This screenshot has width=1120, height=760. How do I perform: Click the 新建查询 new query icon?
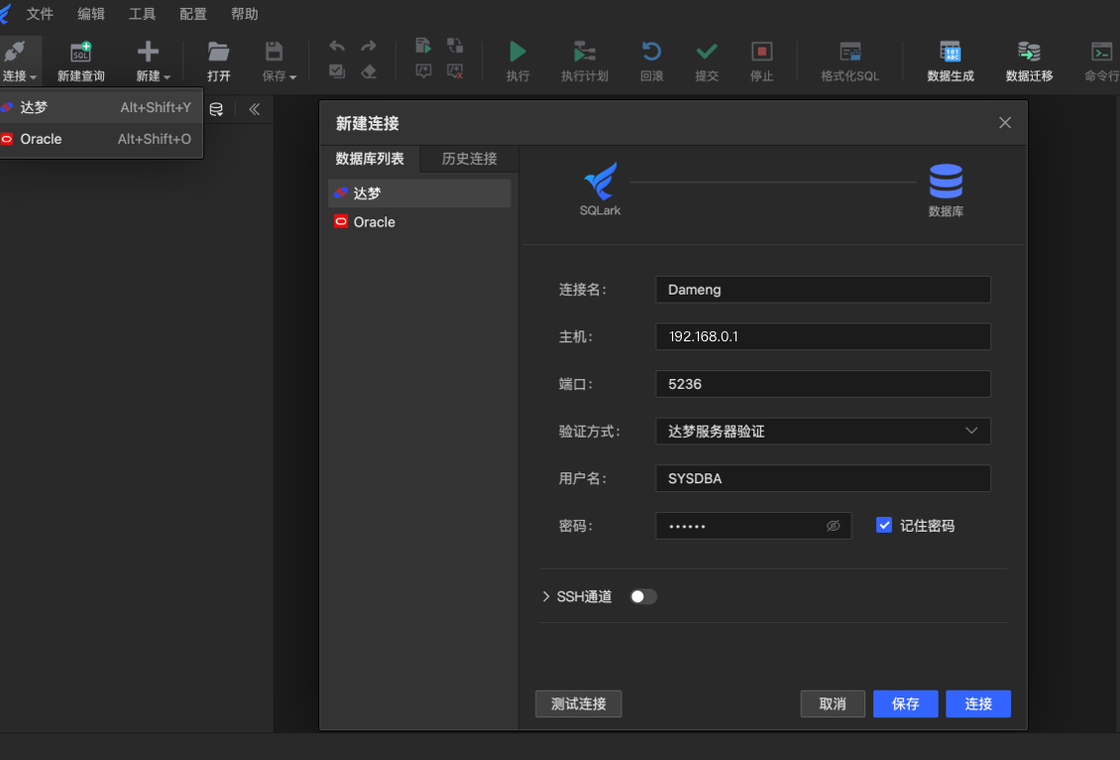[81, 52]
